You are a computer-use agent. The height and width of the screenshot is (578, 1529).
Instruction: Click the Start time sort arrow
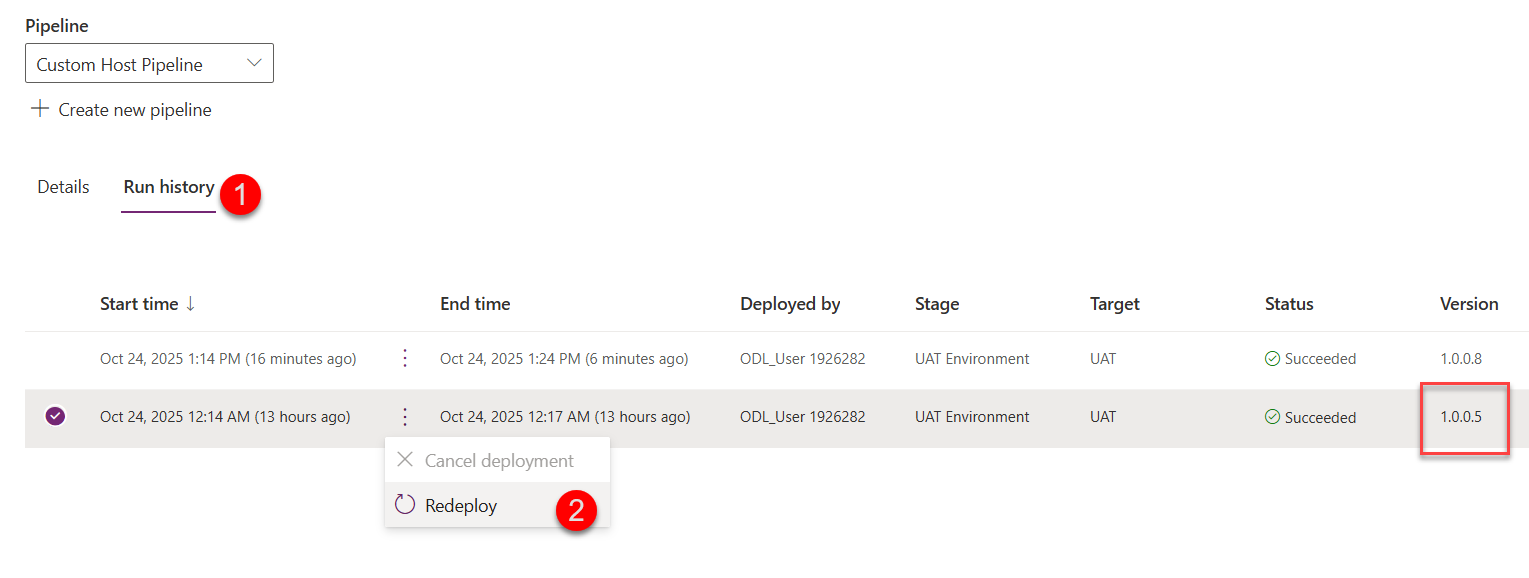pos(190,304)
